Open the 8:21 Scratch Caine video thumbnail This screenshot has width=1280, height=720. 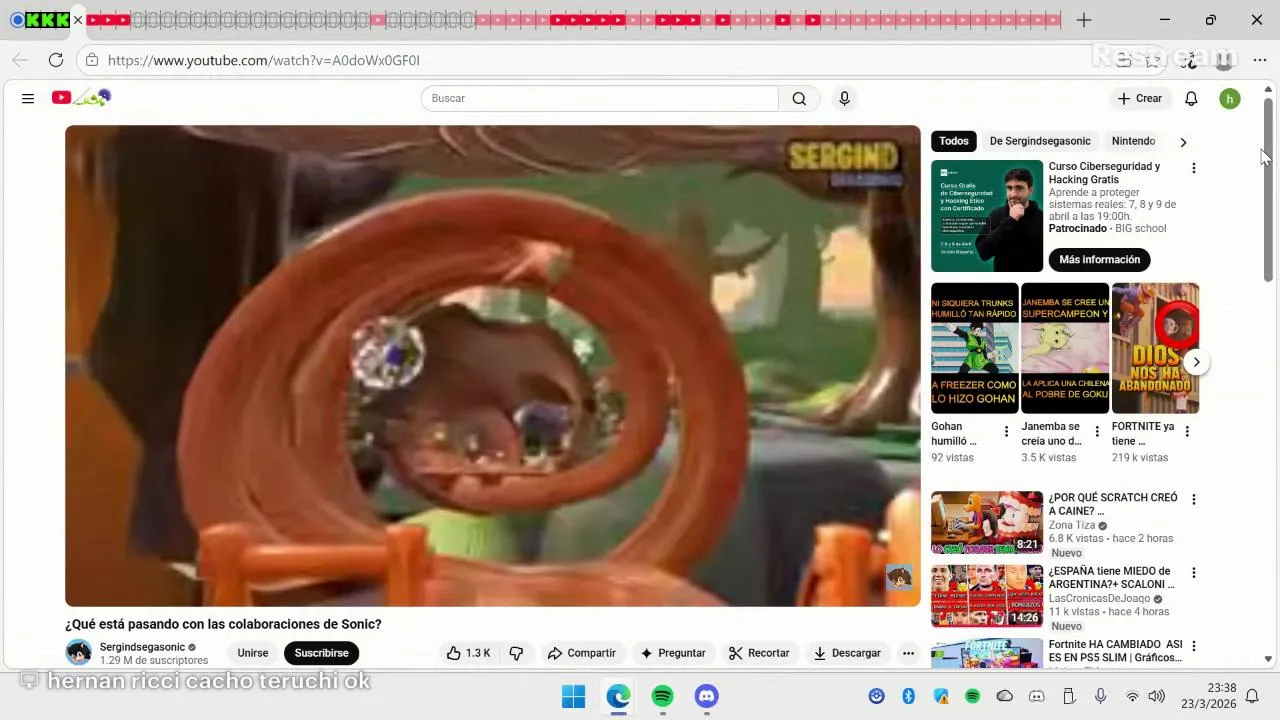987,522
